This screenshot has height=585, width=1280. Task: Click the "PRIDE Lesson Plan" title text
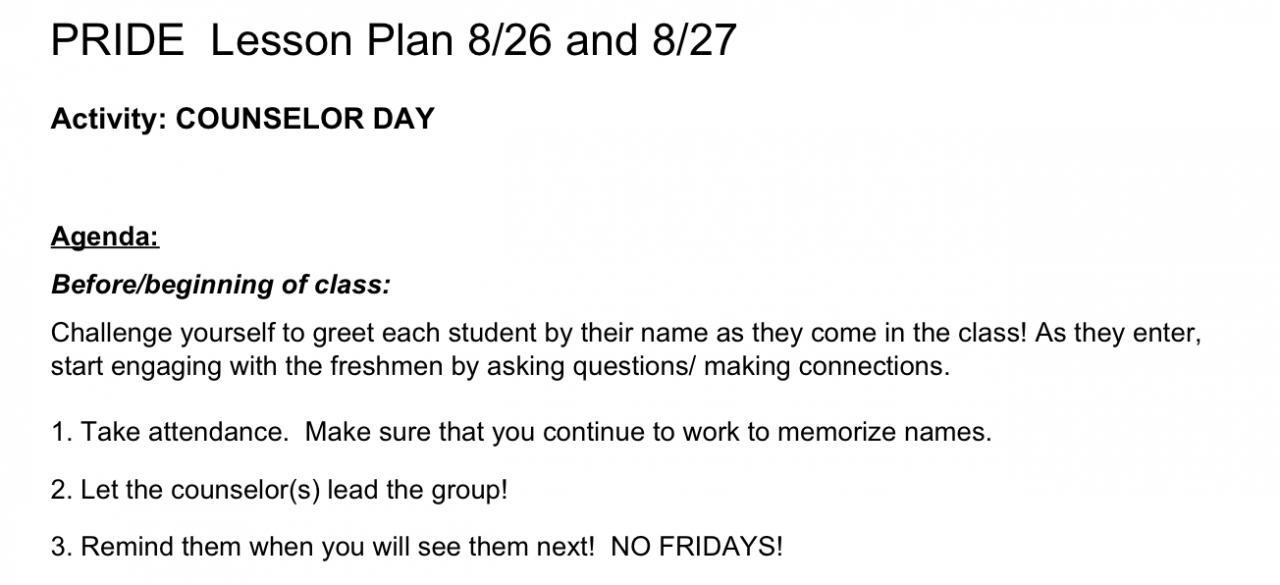point(255,40)
